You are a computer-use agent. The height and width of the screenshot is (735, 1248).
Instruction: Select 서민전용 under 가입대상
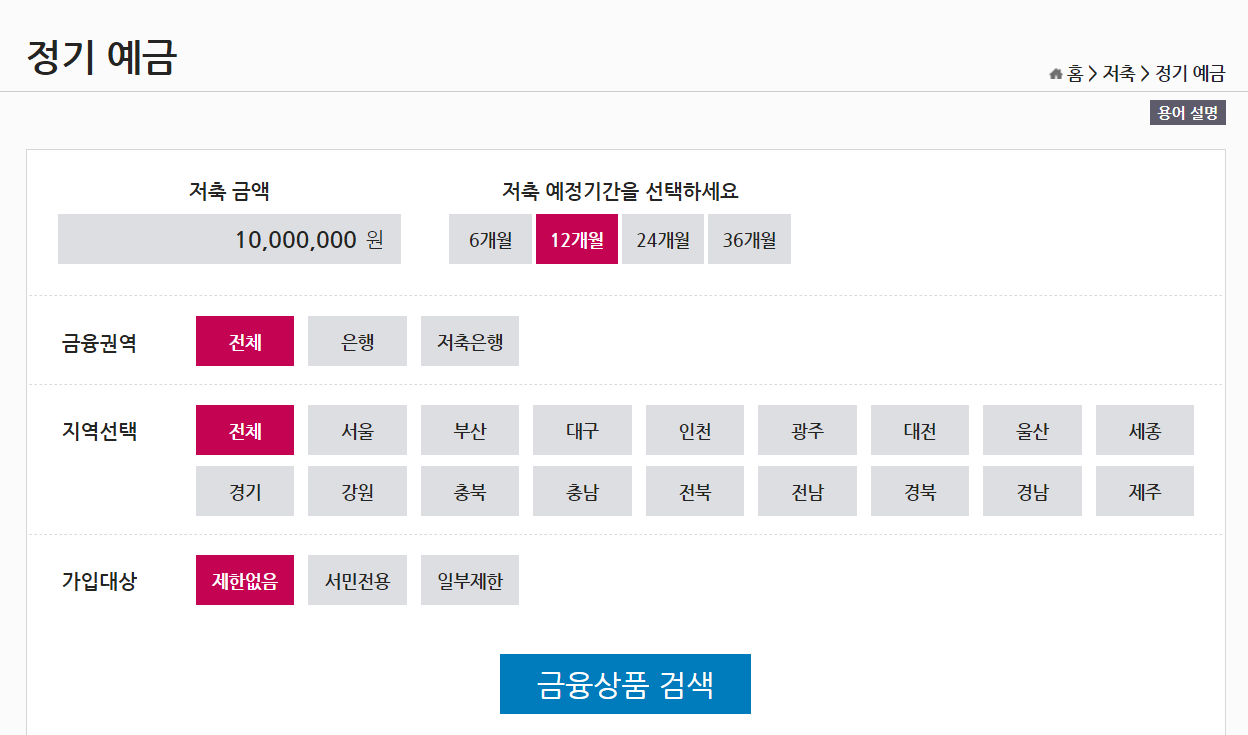(357, 580)
